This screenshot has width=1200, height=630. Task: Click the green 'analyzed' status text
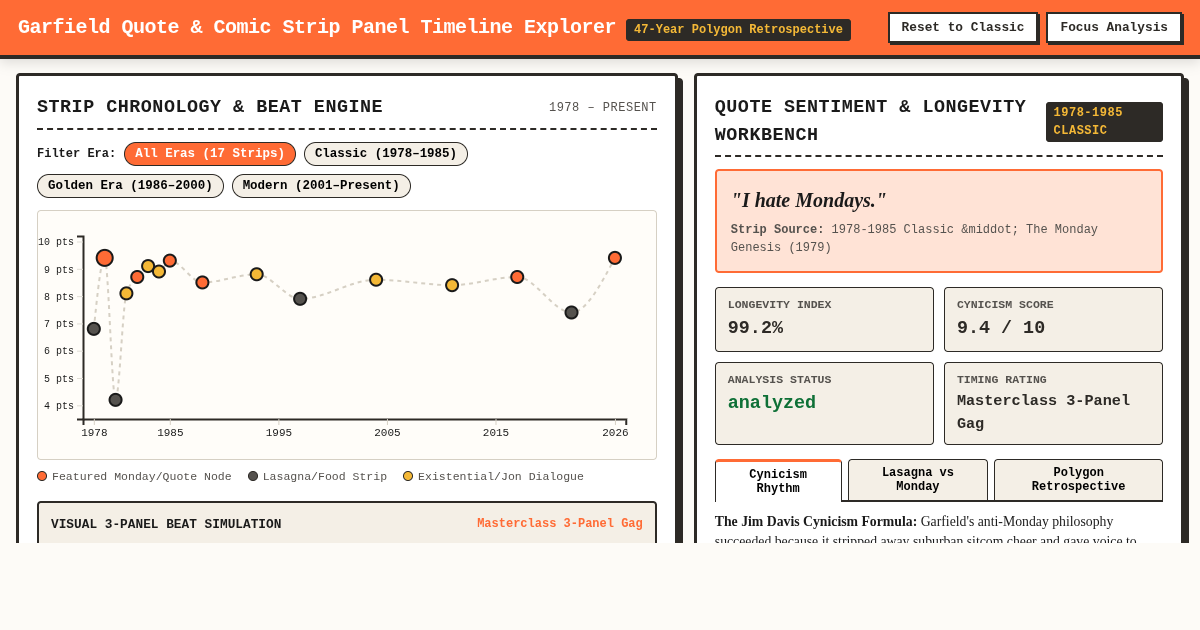(x=772, y=403)
